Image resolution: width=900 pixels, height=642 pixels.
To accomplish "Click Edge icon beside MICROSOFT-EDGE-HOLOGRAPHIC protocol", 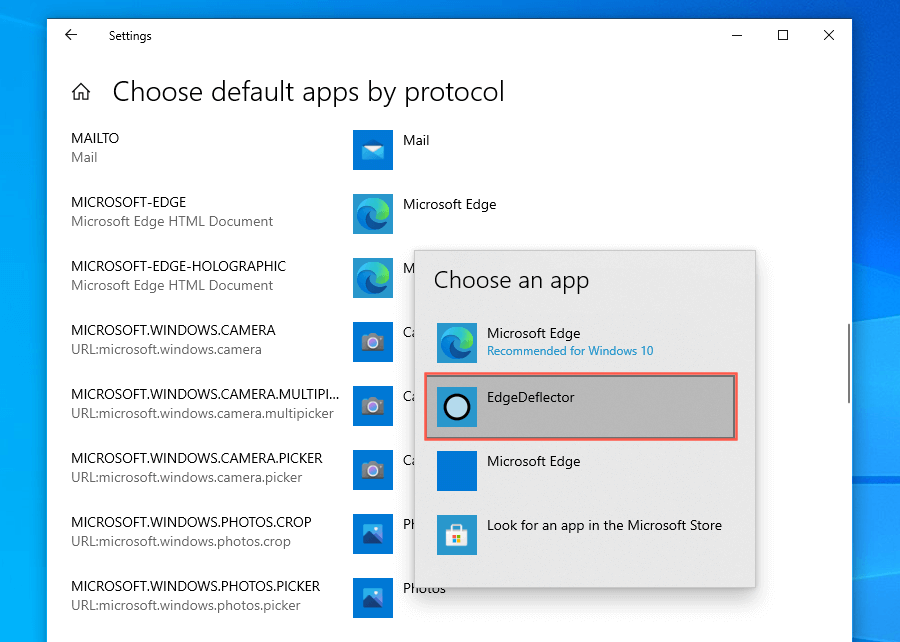I will 373,278.
